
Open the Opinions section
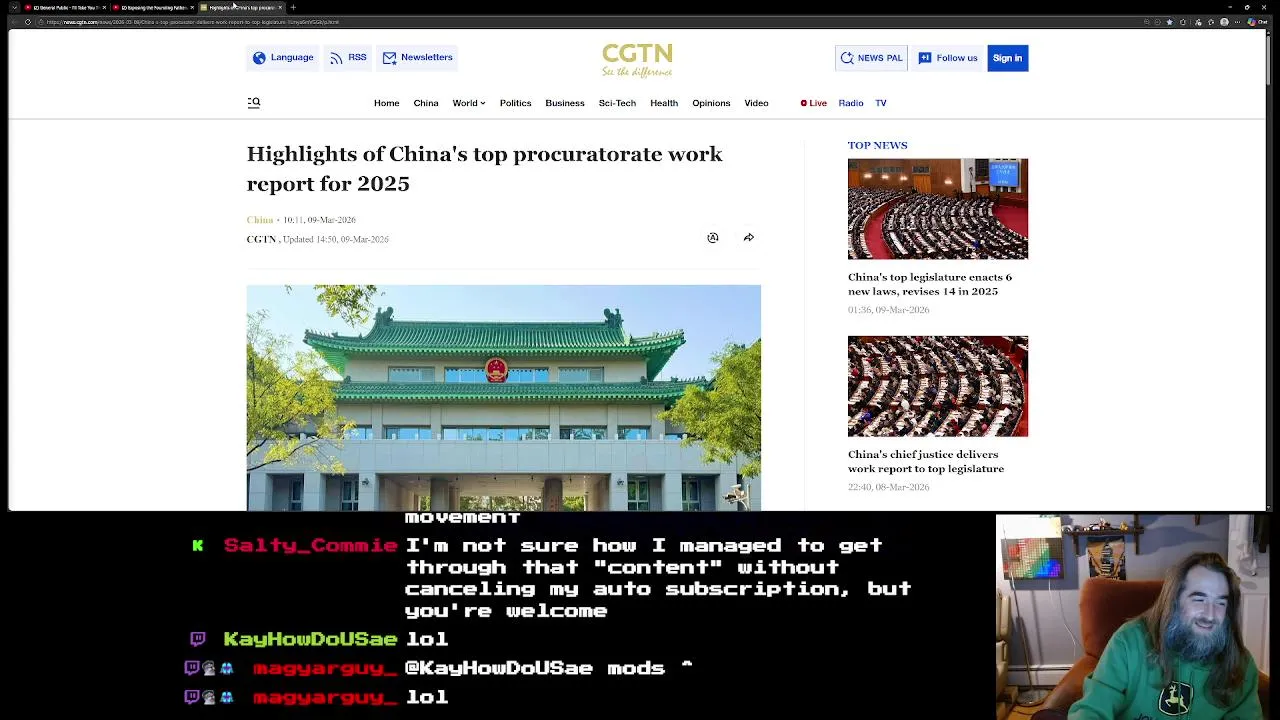[711, 103]
